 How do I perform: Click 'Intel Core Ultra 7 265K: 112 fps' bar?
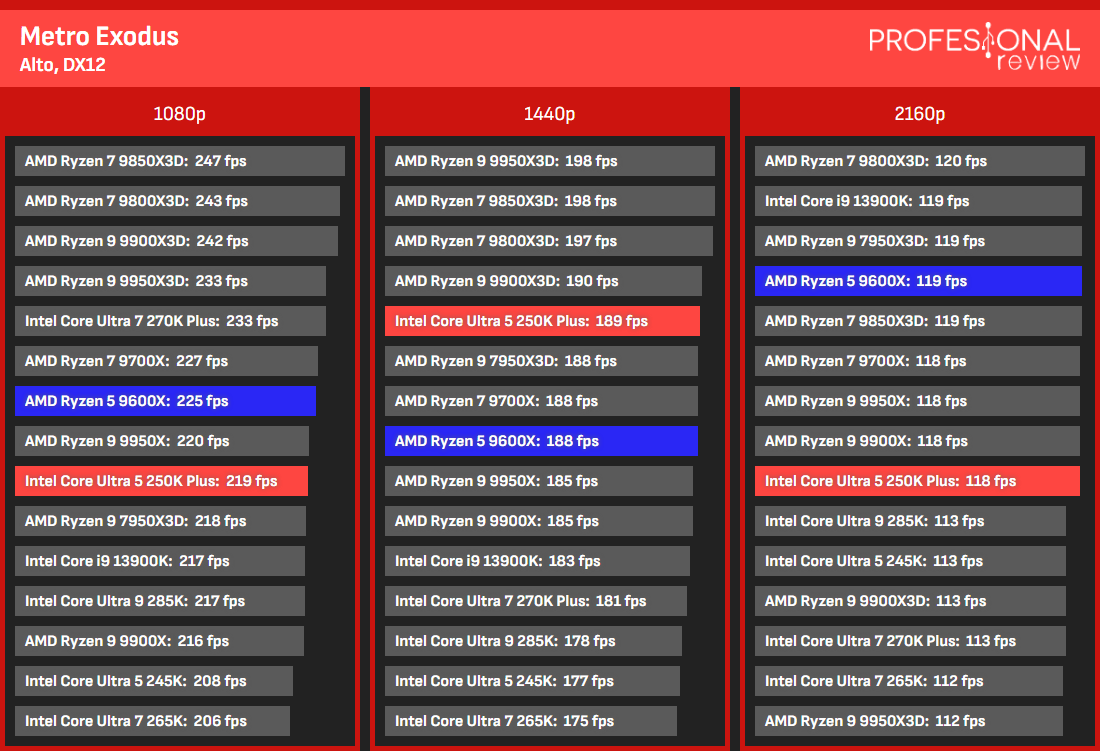tap(909, 680)
